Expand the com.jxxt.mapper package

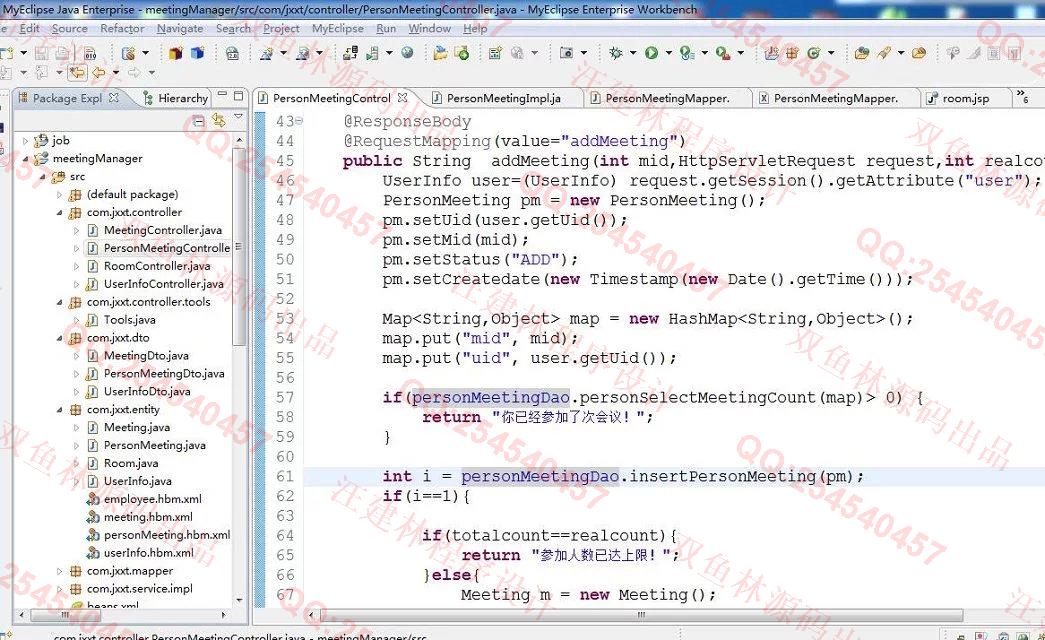59,571
